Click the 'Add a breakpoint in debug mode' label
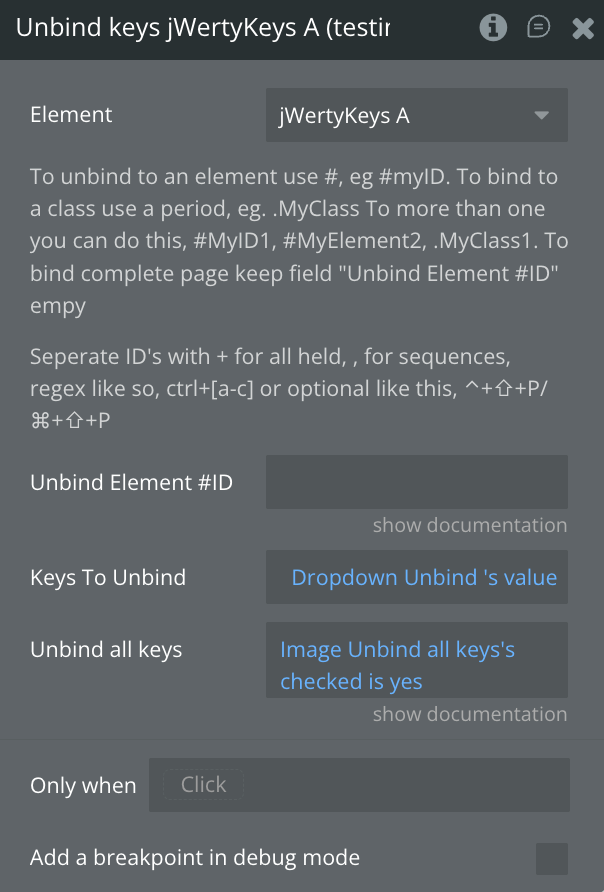 195,858
